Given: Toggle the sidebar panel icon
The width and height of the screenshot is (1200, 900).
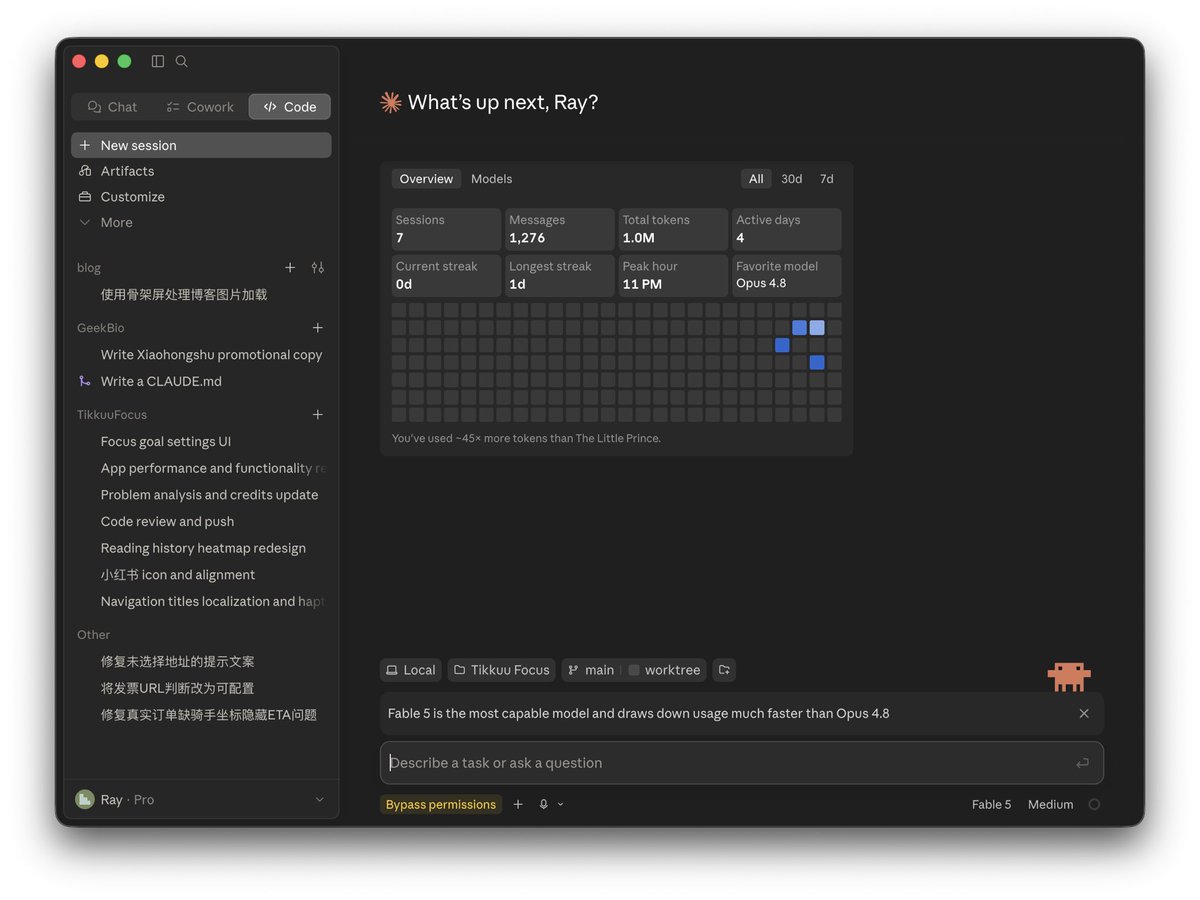Looking at the screenshot, I should [x=158, y=61].
